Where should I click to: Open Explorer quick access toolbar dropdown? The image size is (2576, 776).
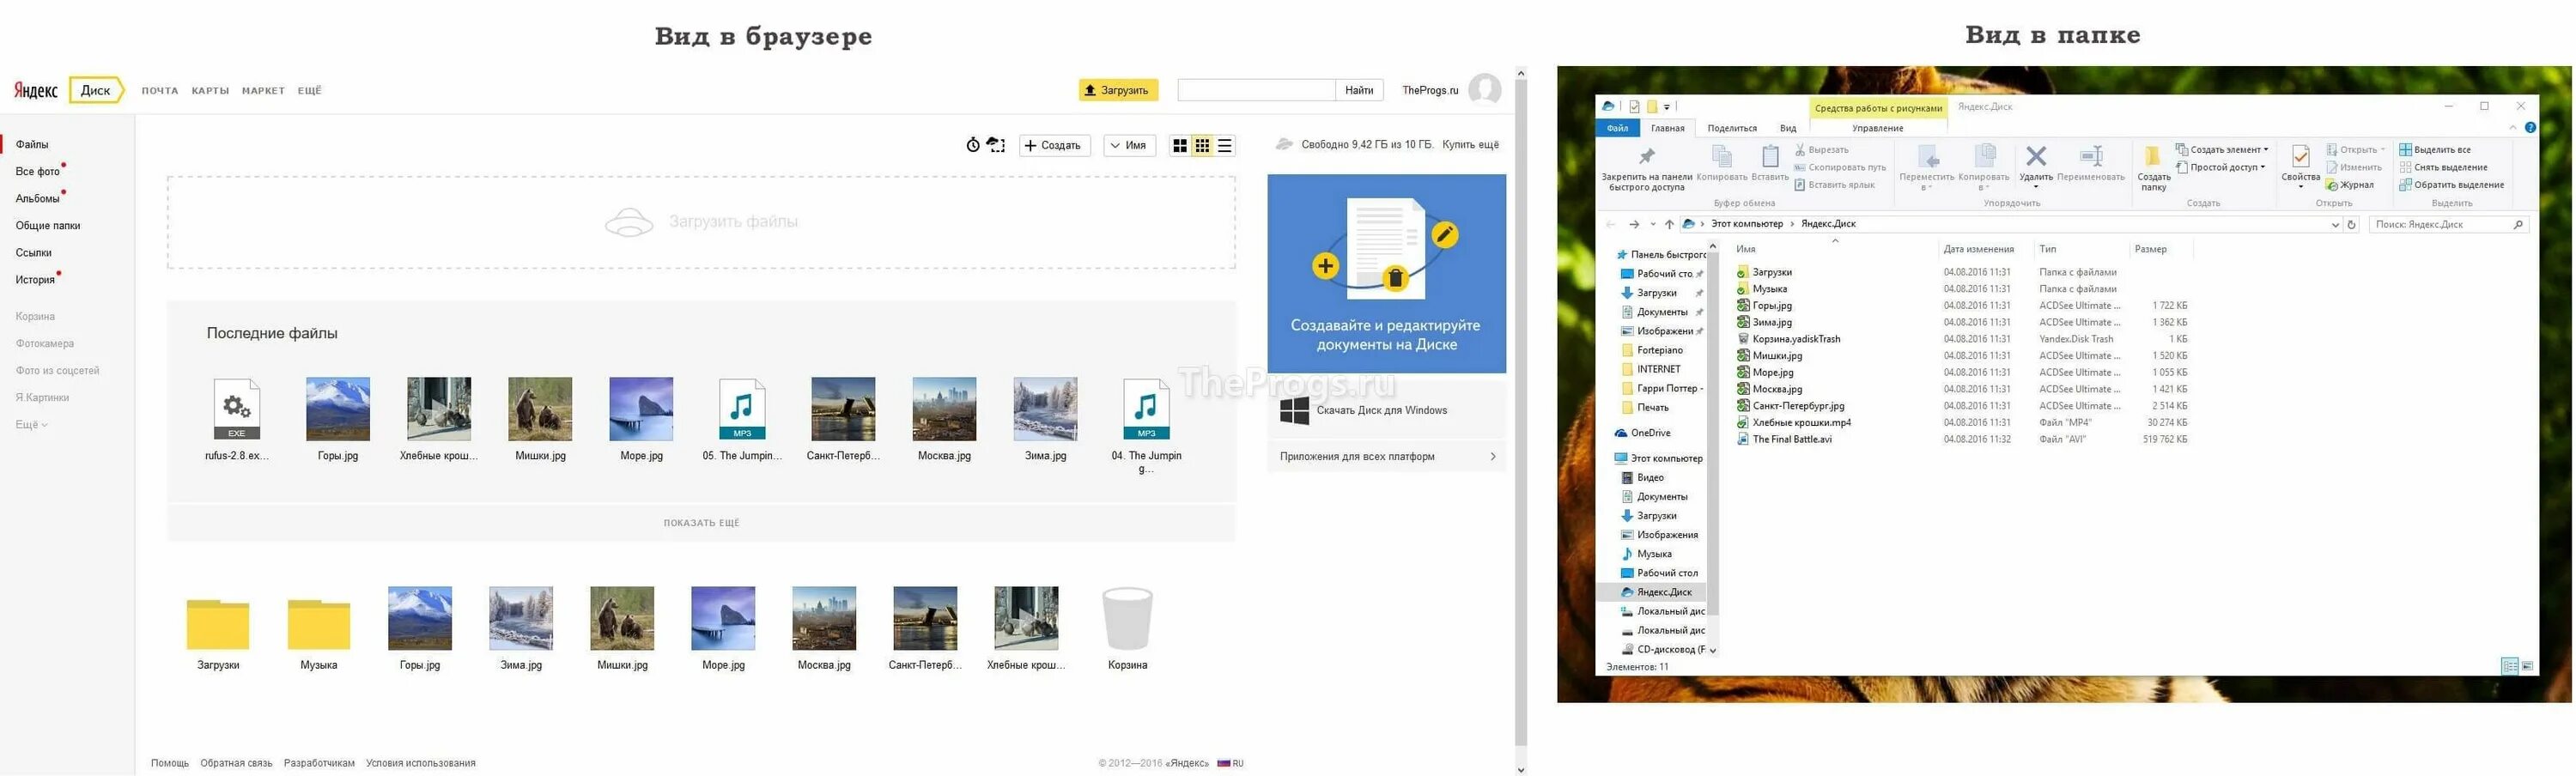(1667, 106)
